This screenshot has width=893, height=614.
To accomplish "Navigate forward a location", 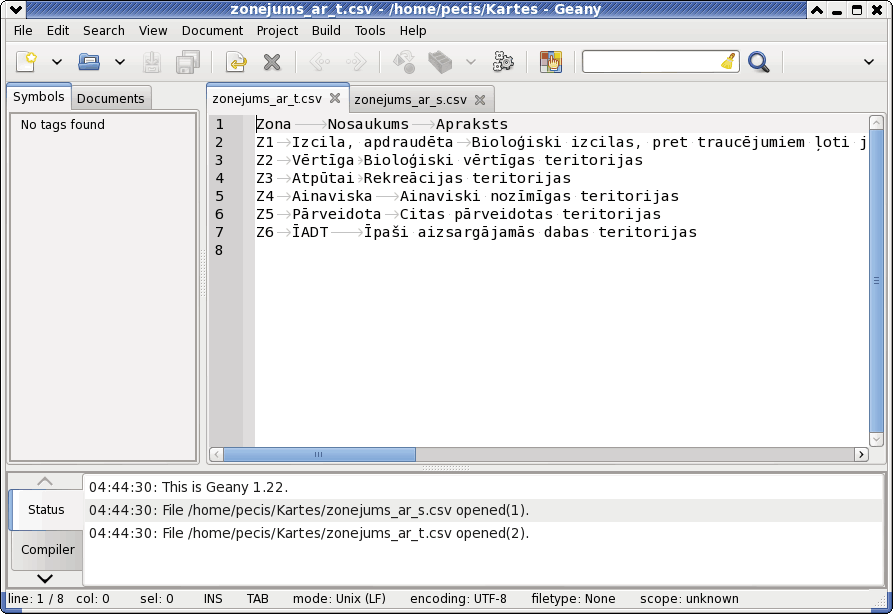I will (x=356, y=62).
